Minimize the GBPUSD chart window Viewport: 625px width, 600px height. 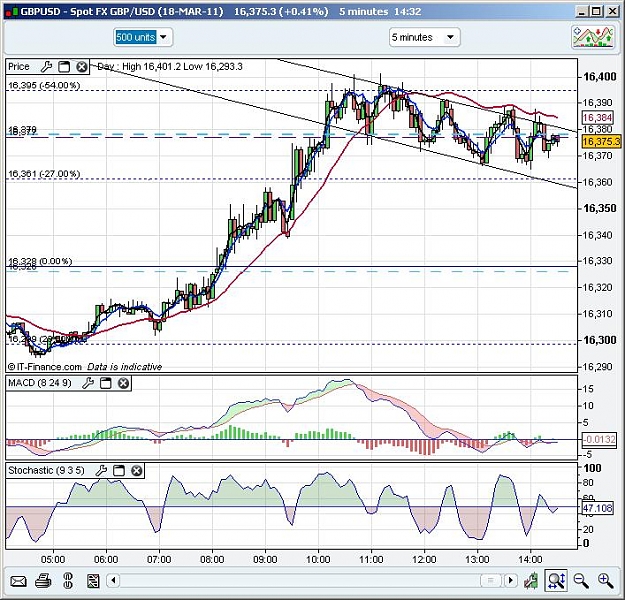pyautogui.click(x=582, y=12)
